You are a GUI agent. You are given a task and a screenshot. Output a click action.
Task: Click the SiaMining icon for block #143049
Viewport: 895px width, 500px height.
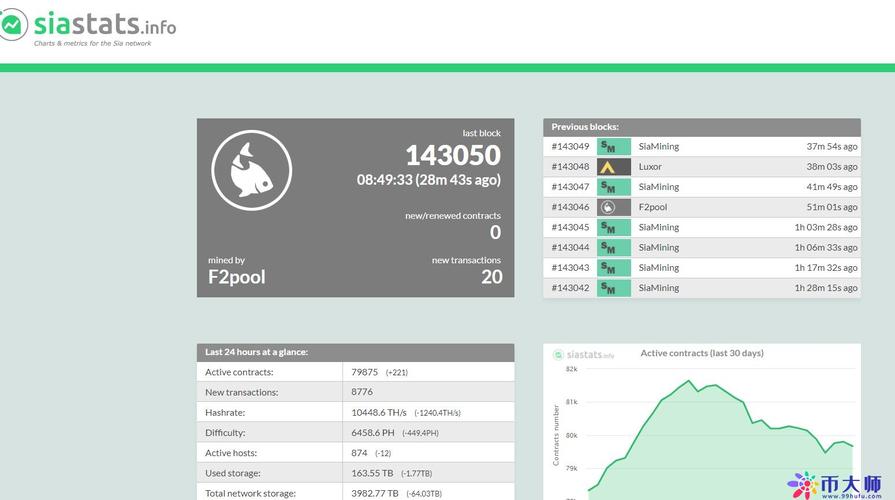coord(614,147)
